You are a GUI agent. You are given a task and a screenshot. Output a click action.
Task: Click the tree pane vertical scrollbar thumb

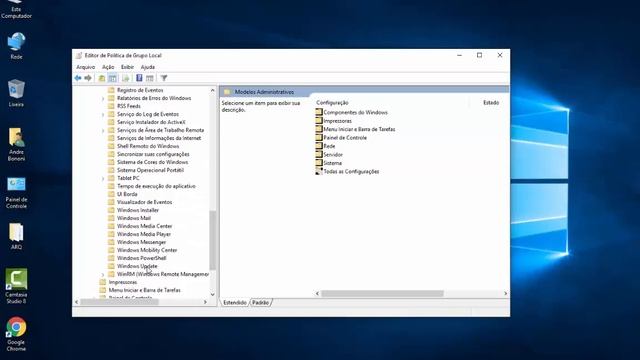tap(212, 240)
